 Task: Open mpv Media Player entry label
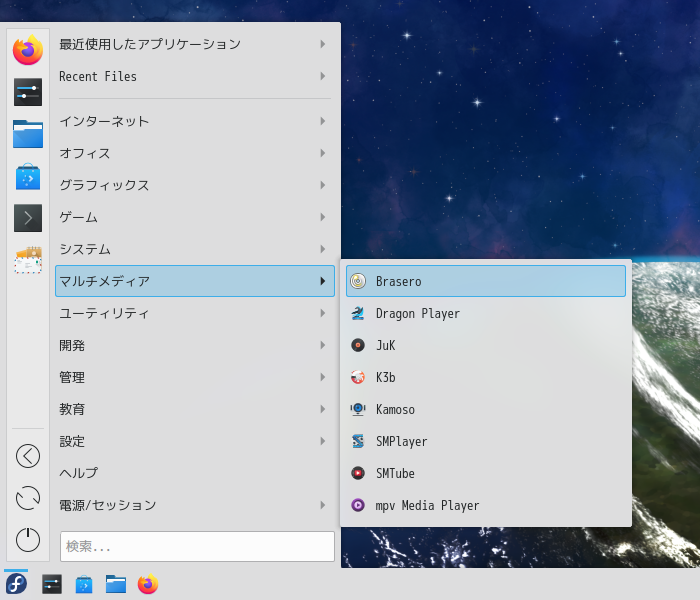pos(427,505)
